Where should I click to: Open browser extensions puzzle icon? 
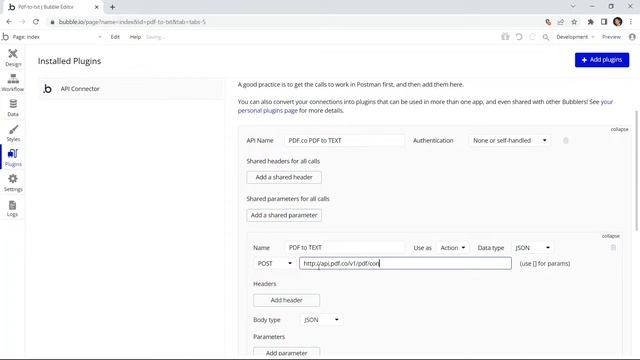point(591,22)
